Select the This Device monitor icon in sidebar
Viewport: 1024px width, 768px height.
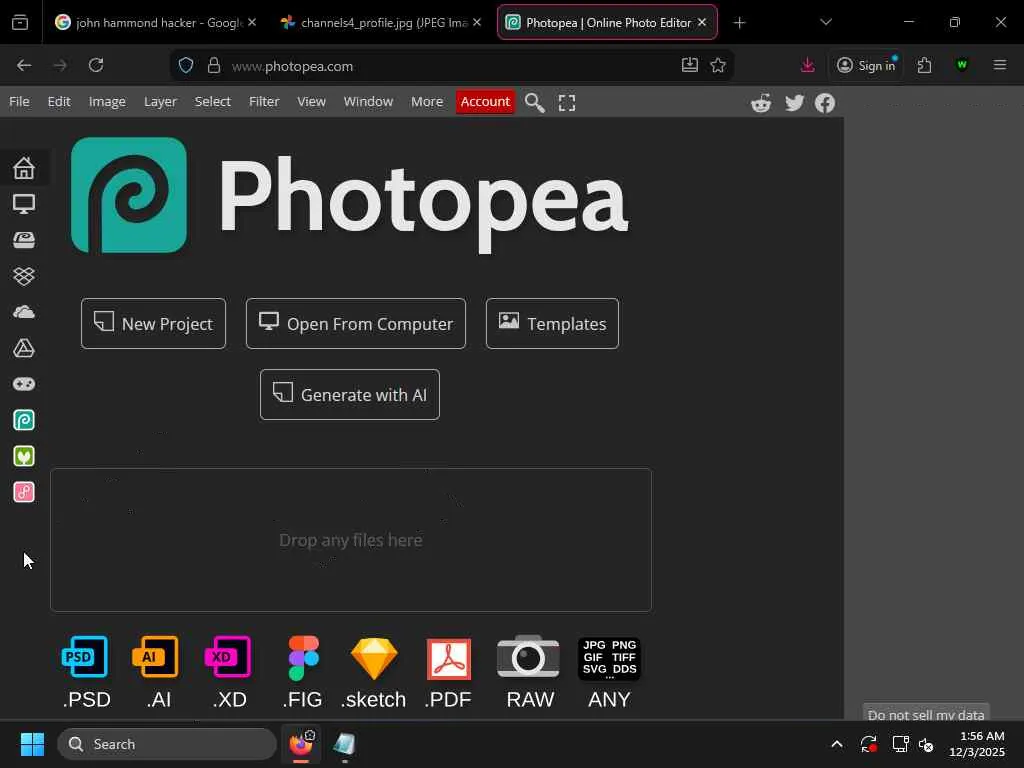click(x=24, y=204)
